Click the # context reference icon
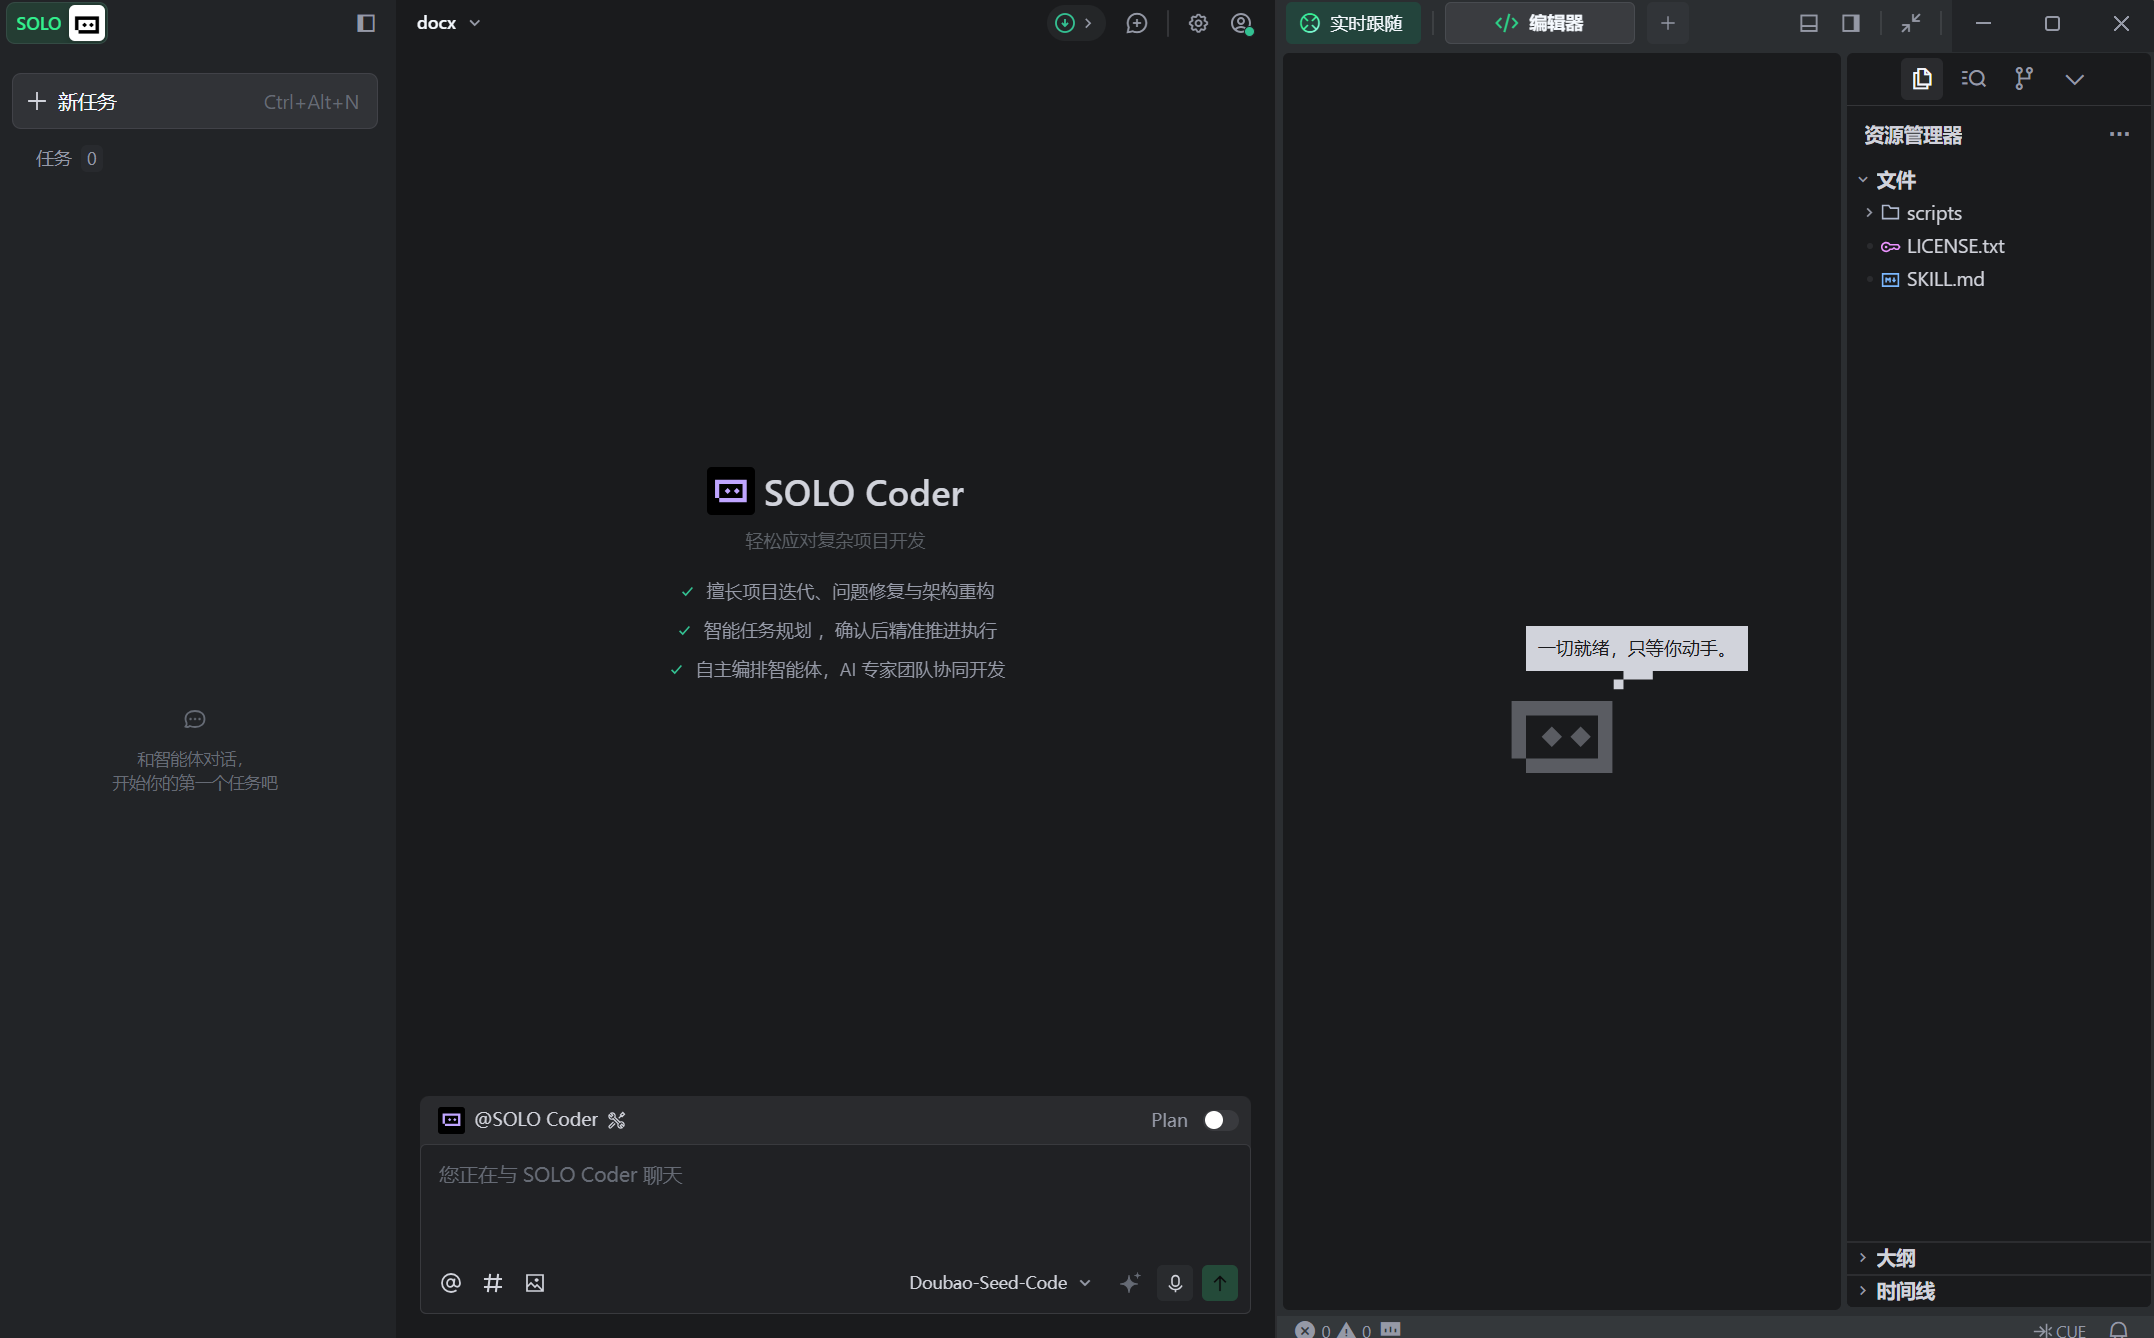This screenshot has height=1338, width=2154. pos(493,1283)
